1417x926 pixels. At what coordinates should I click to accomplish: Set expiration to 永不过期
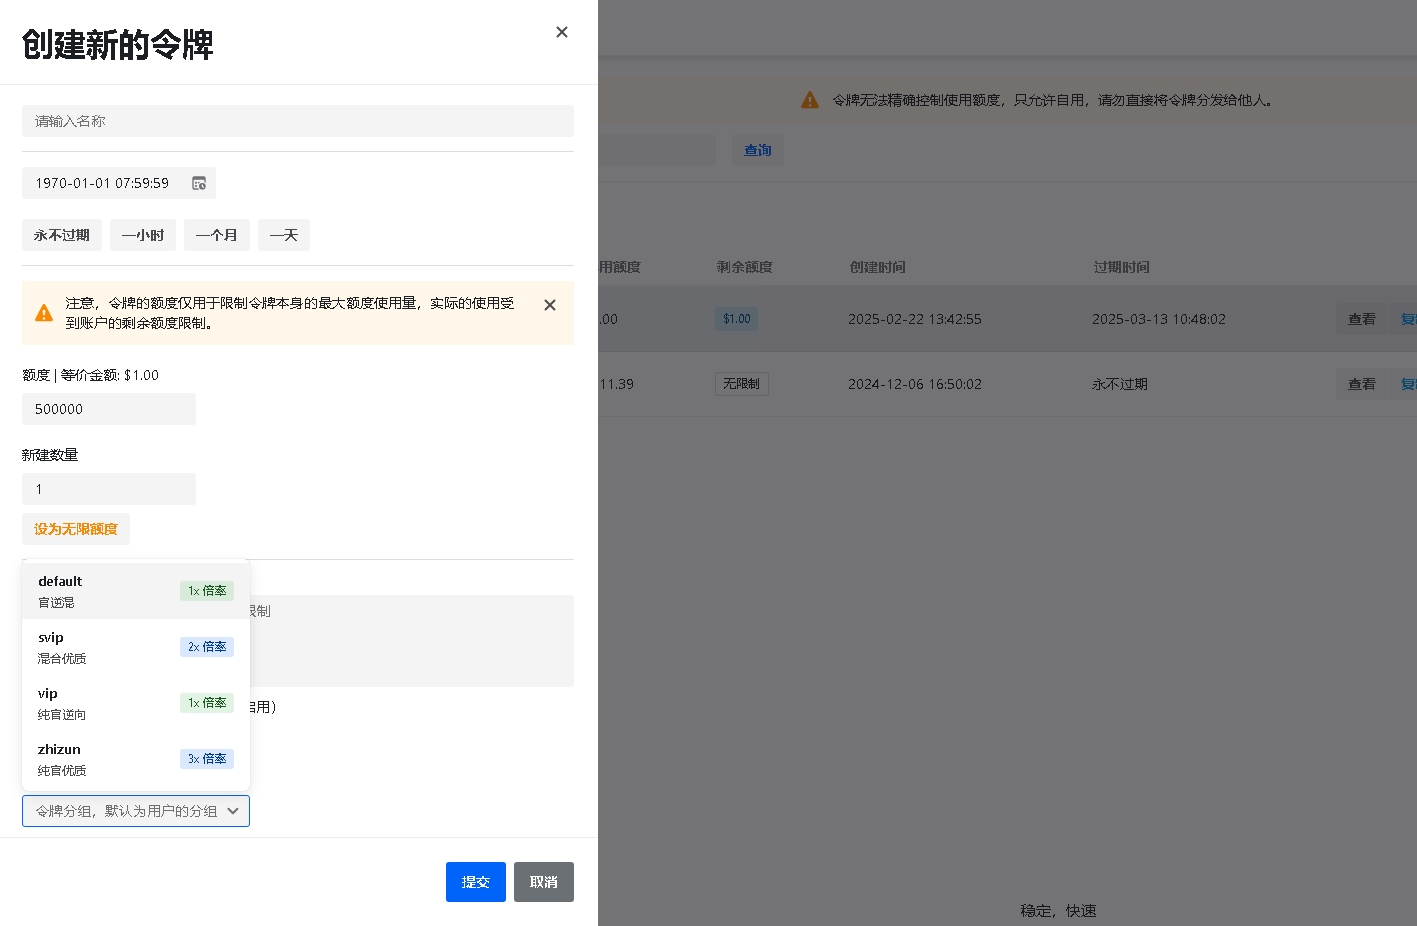click(x=62, y=235)
